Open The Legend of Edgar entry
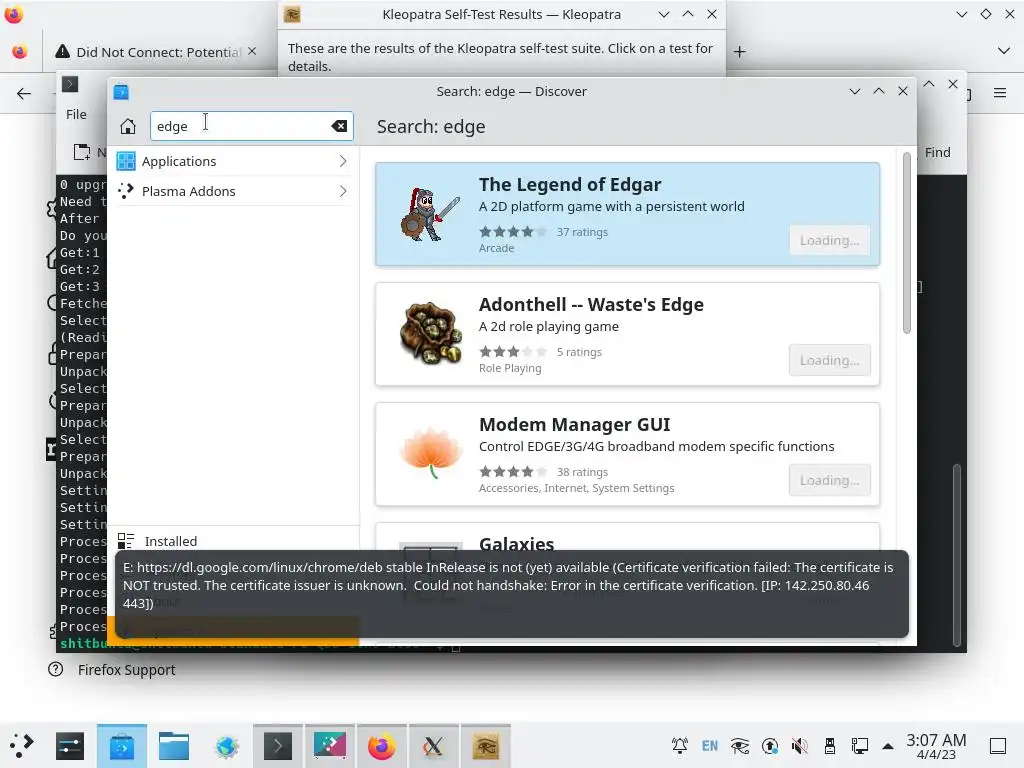This screenshot has width=1024, height=768. 627,214
